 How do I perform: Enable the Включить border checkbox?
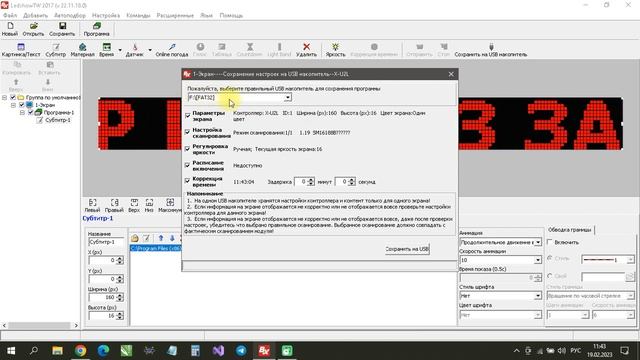pos(550,242)
